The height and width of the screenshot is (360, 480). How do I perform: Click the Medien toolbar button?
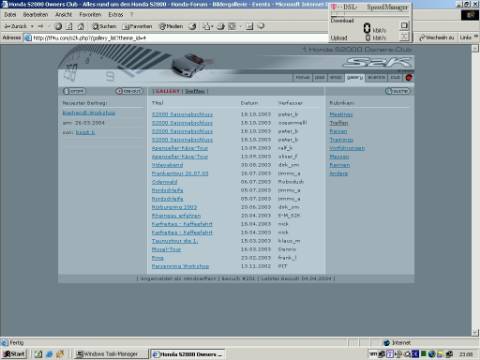pyautogui.click(x=171, y=26)
